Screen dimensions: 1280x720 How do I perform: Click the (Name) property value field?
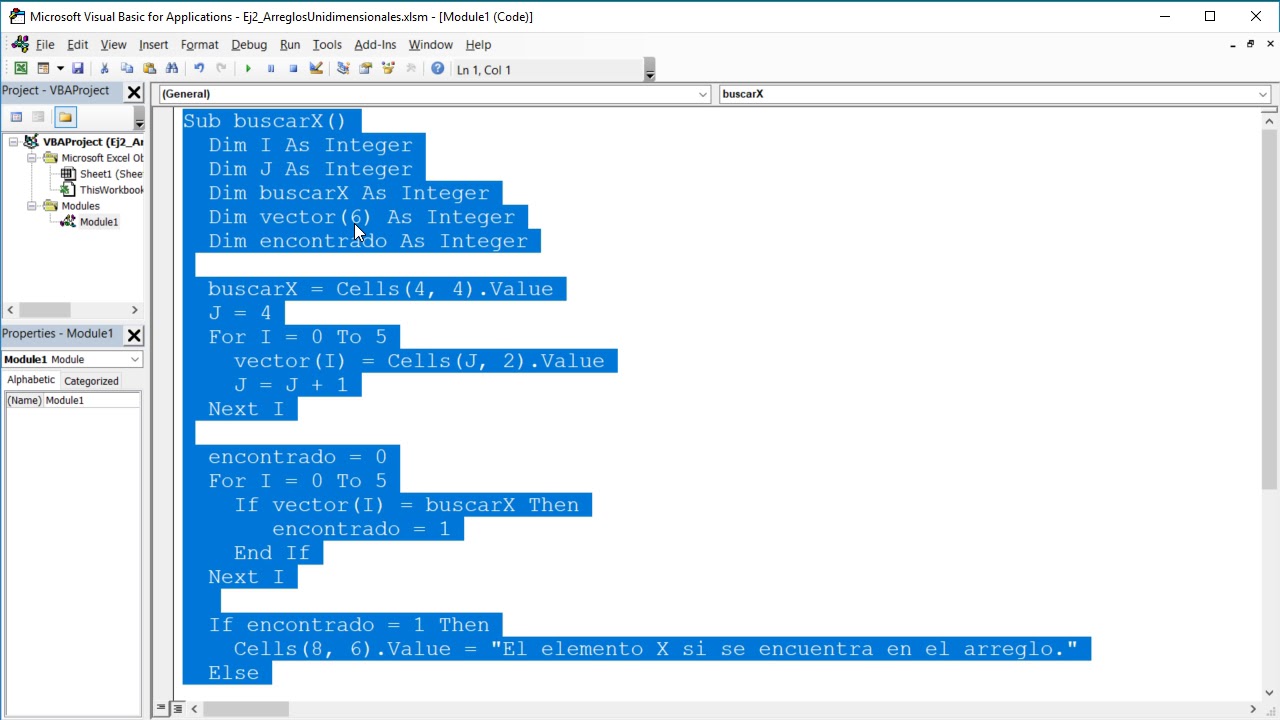coord(92,400)
